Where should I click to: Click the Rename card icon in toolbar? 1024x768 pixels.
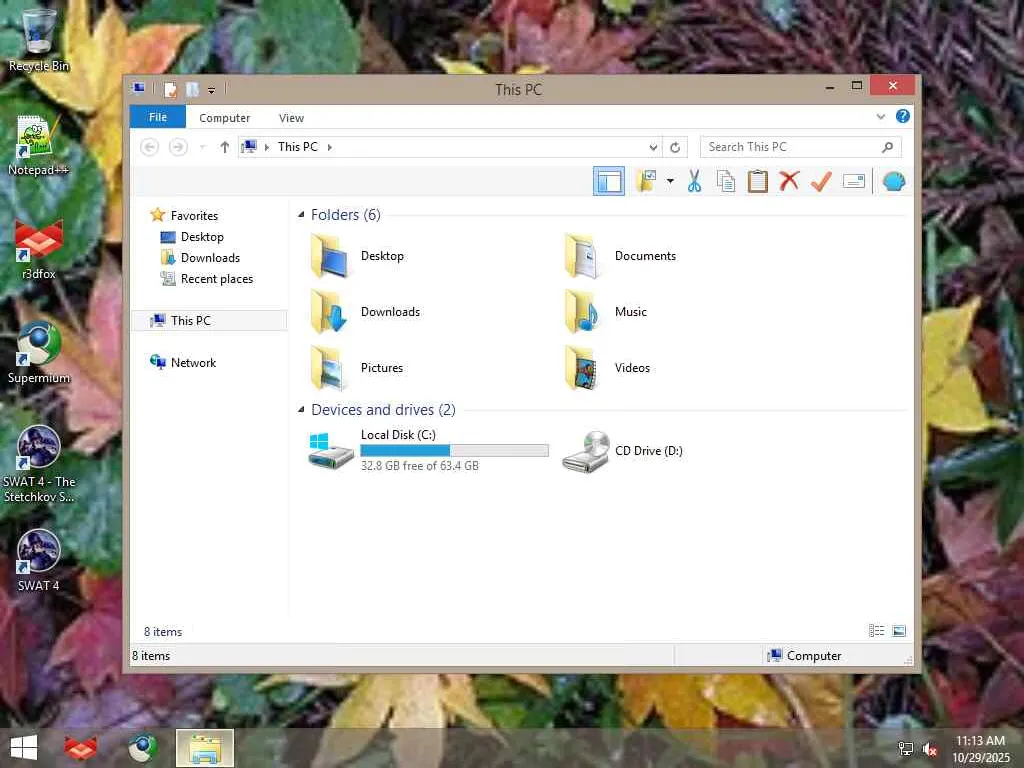click(x=854, y=181)
